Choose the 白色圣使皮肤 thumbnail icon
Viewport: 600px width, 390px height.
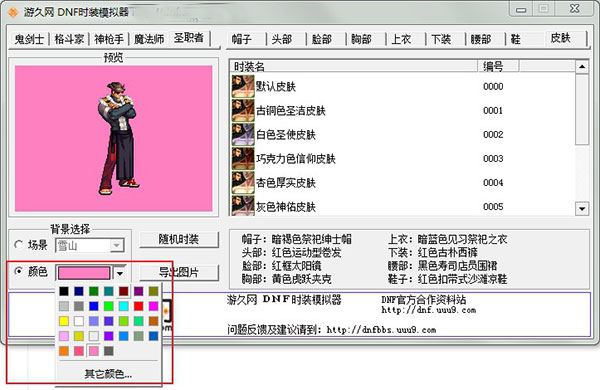(243, 135)
